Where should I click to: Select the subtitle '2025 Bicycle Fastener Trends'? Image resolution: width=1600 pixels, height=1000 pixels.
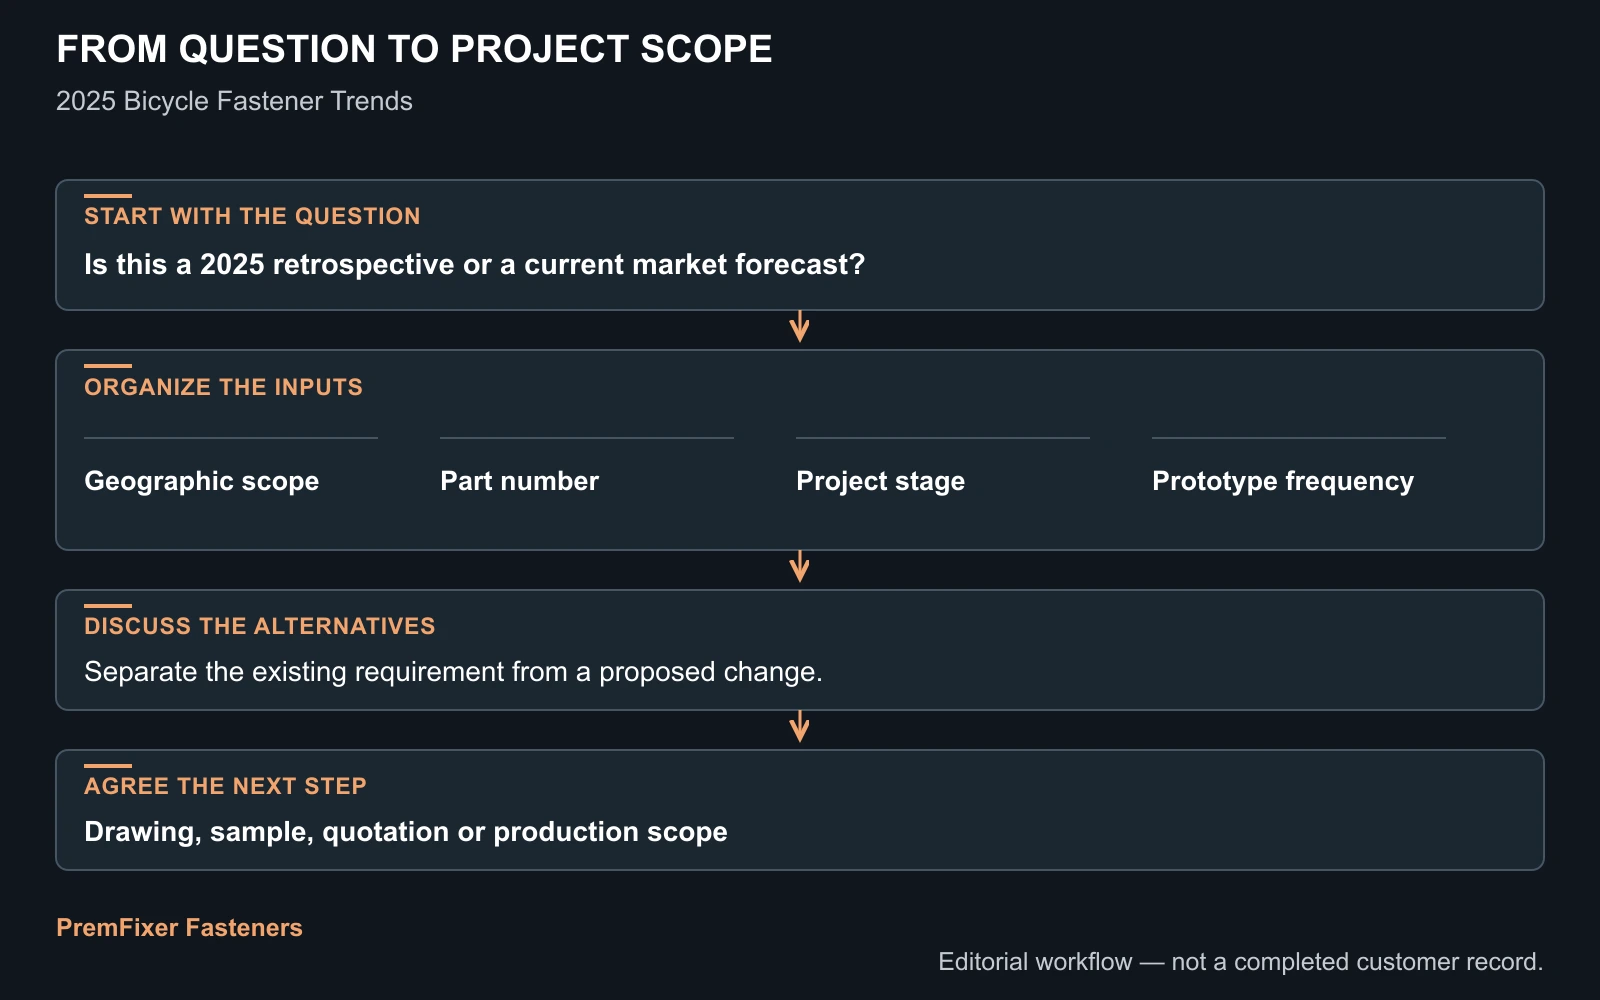234,101
